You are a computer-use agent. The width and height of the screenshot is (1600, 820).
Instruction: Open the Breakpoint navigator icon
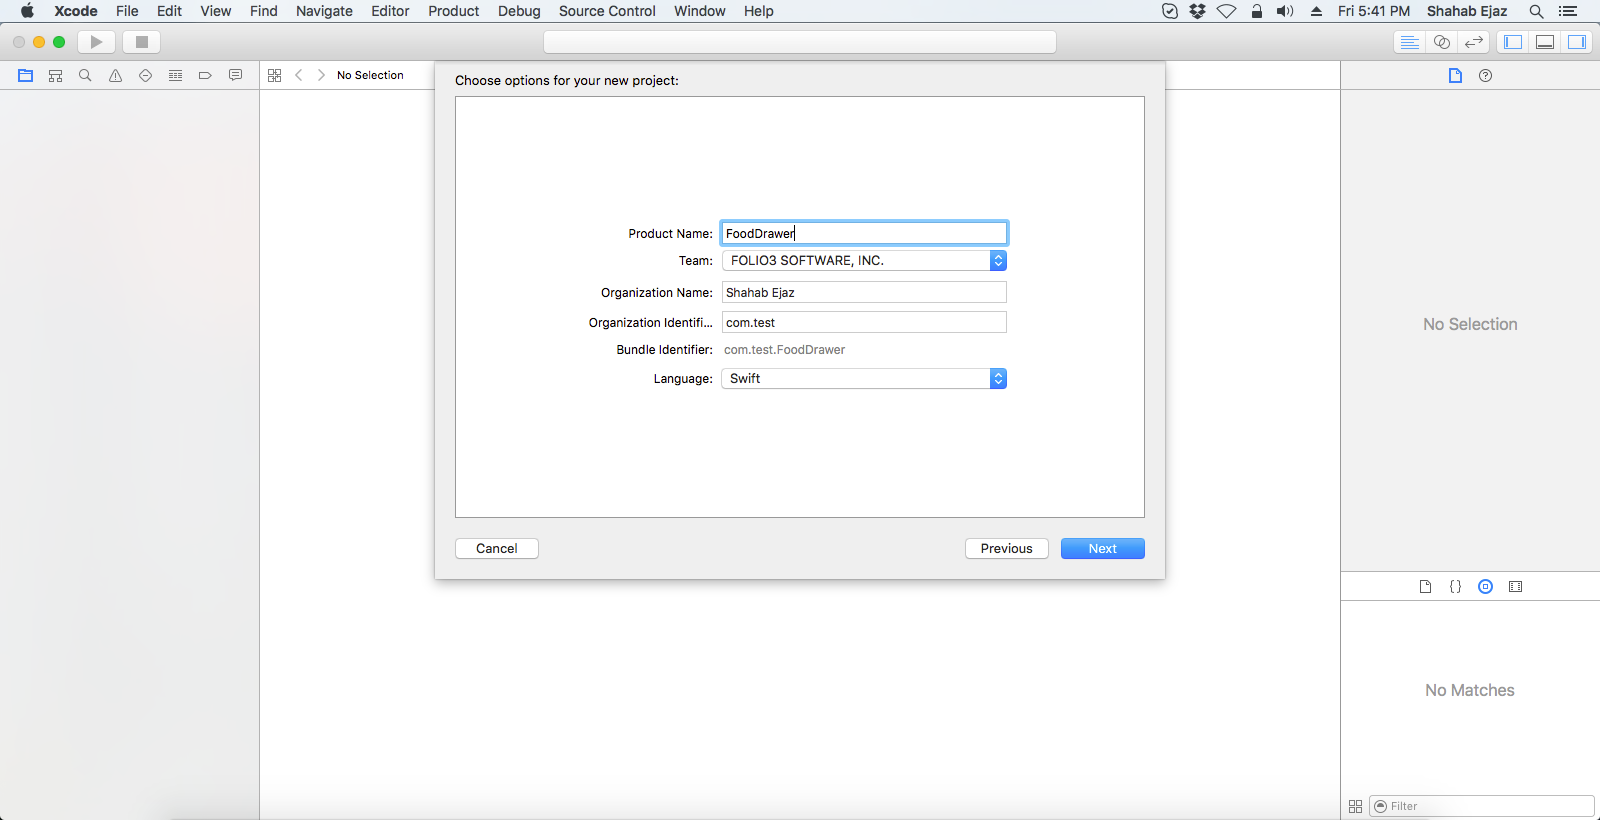tap(205, 75)
